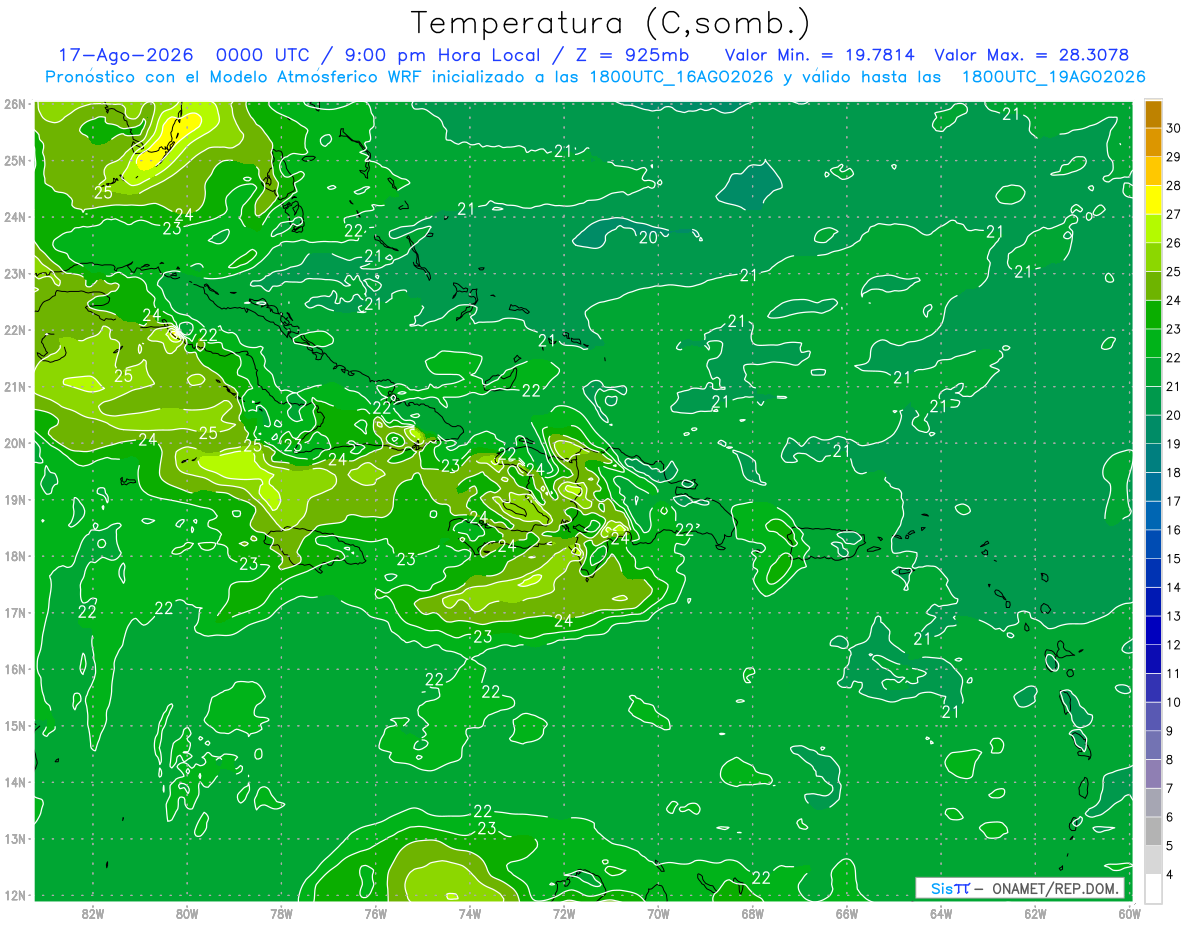Click the '68W' longitude axis label
The height and width of the screenshot is (927, 1200).
click(752, 913)
